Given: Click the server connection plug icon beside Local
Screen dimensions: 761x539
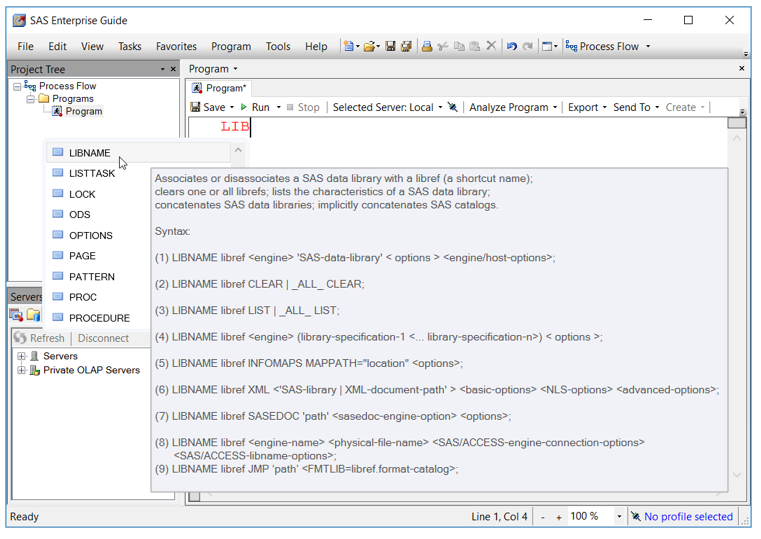Looking at the screenshot, I should [452, 107].
